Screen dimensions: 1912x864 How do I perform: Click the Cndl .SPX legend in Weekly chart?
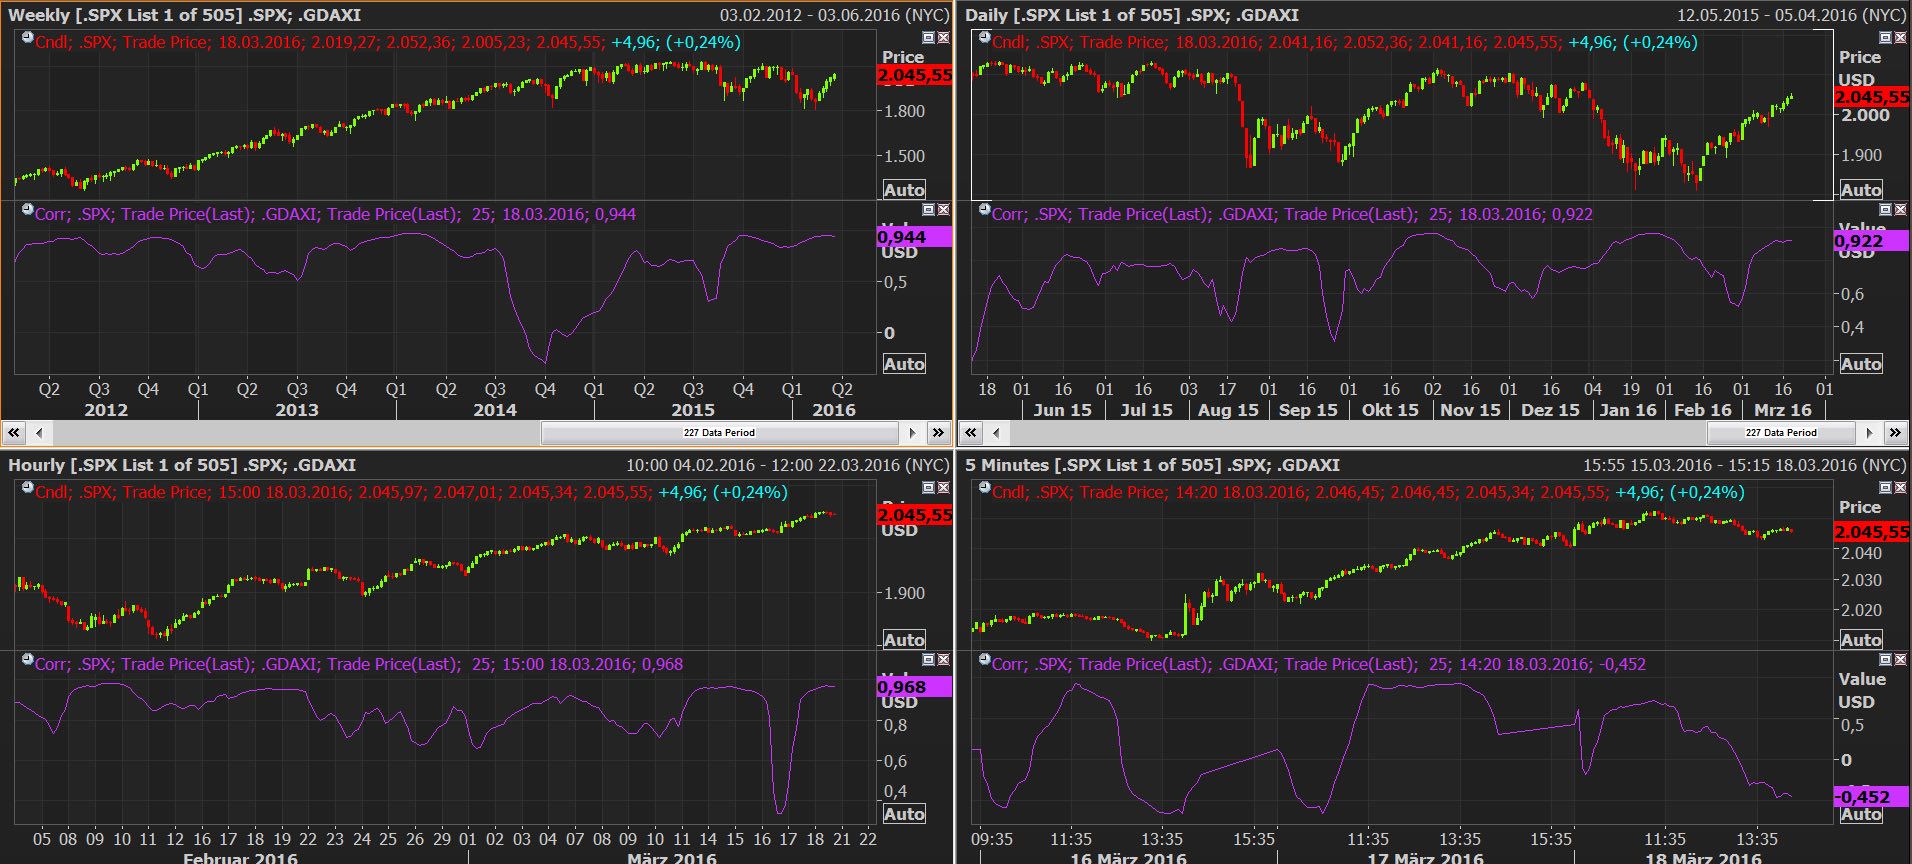(x=388, y=42)
